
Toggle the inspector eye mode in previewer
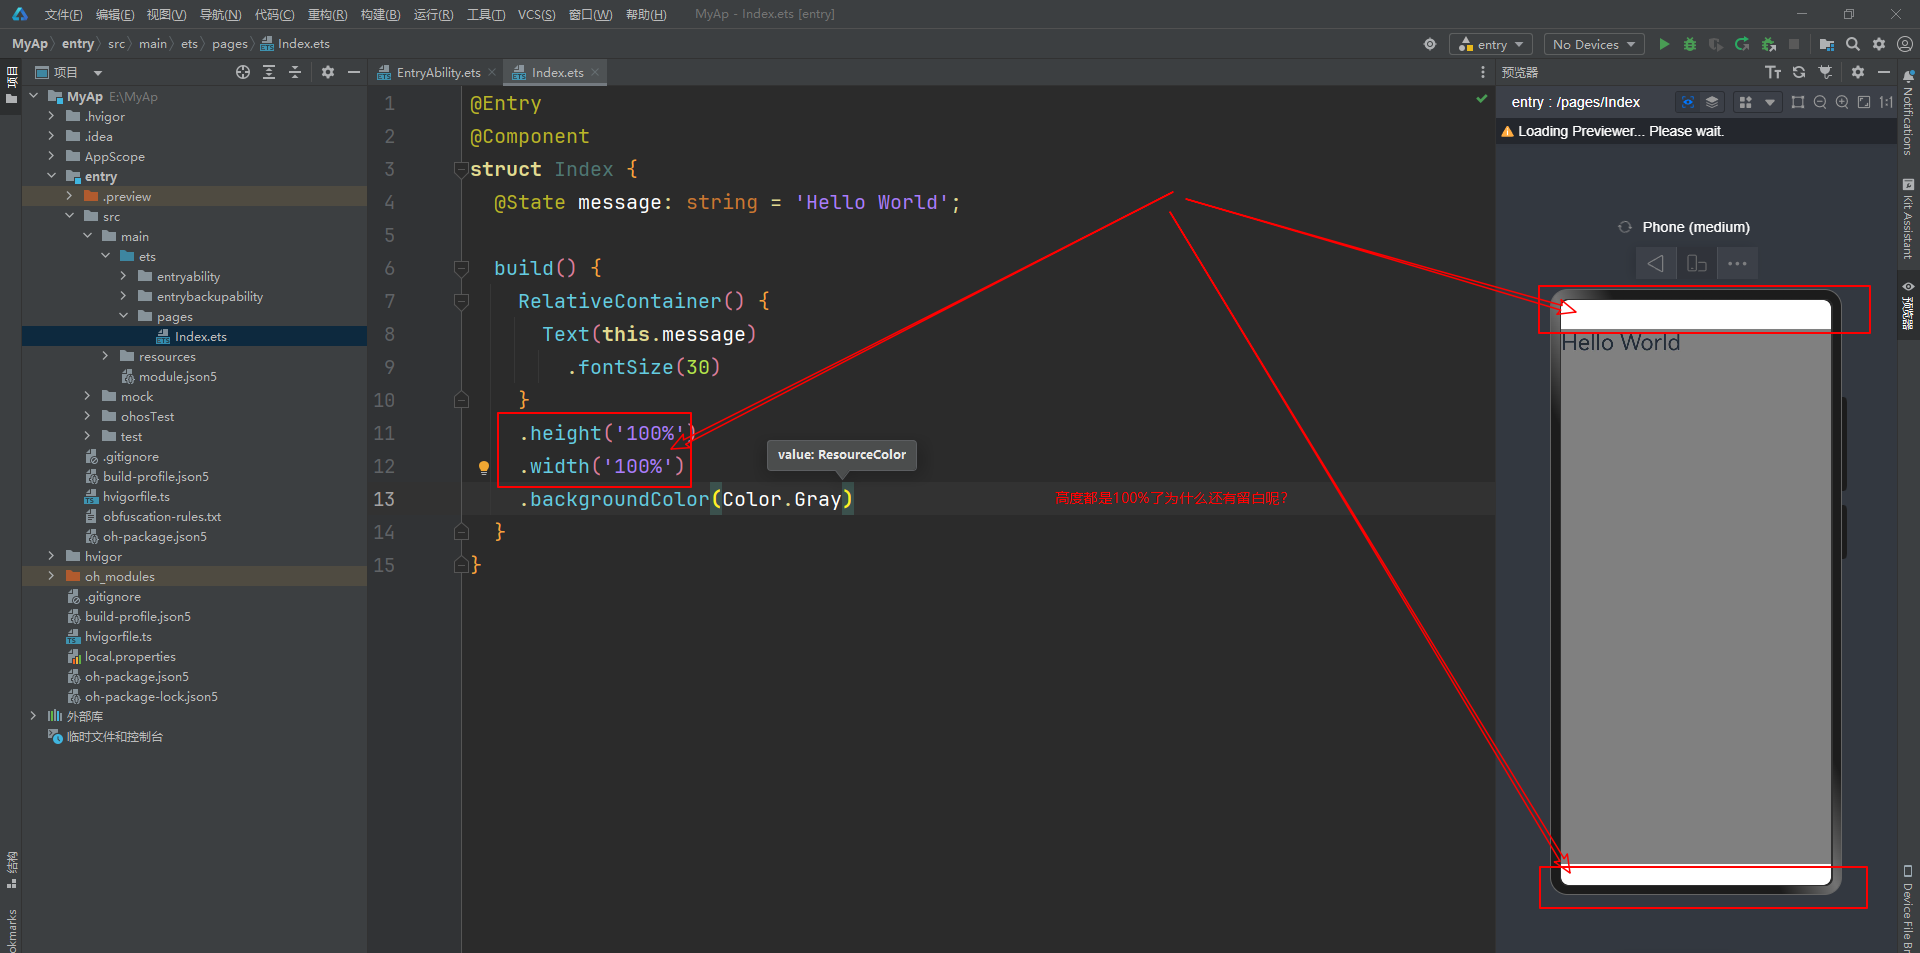pos(1688,102)
